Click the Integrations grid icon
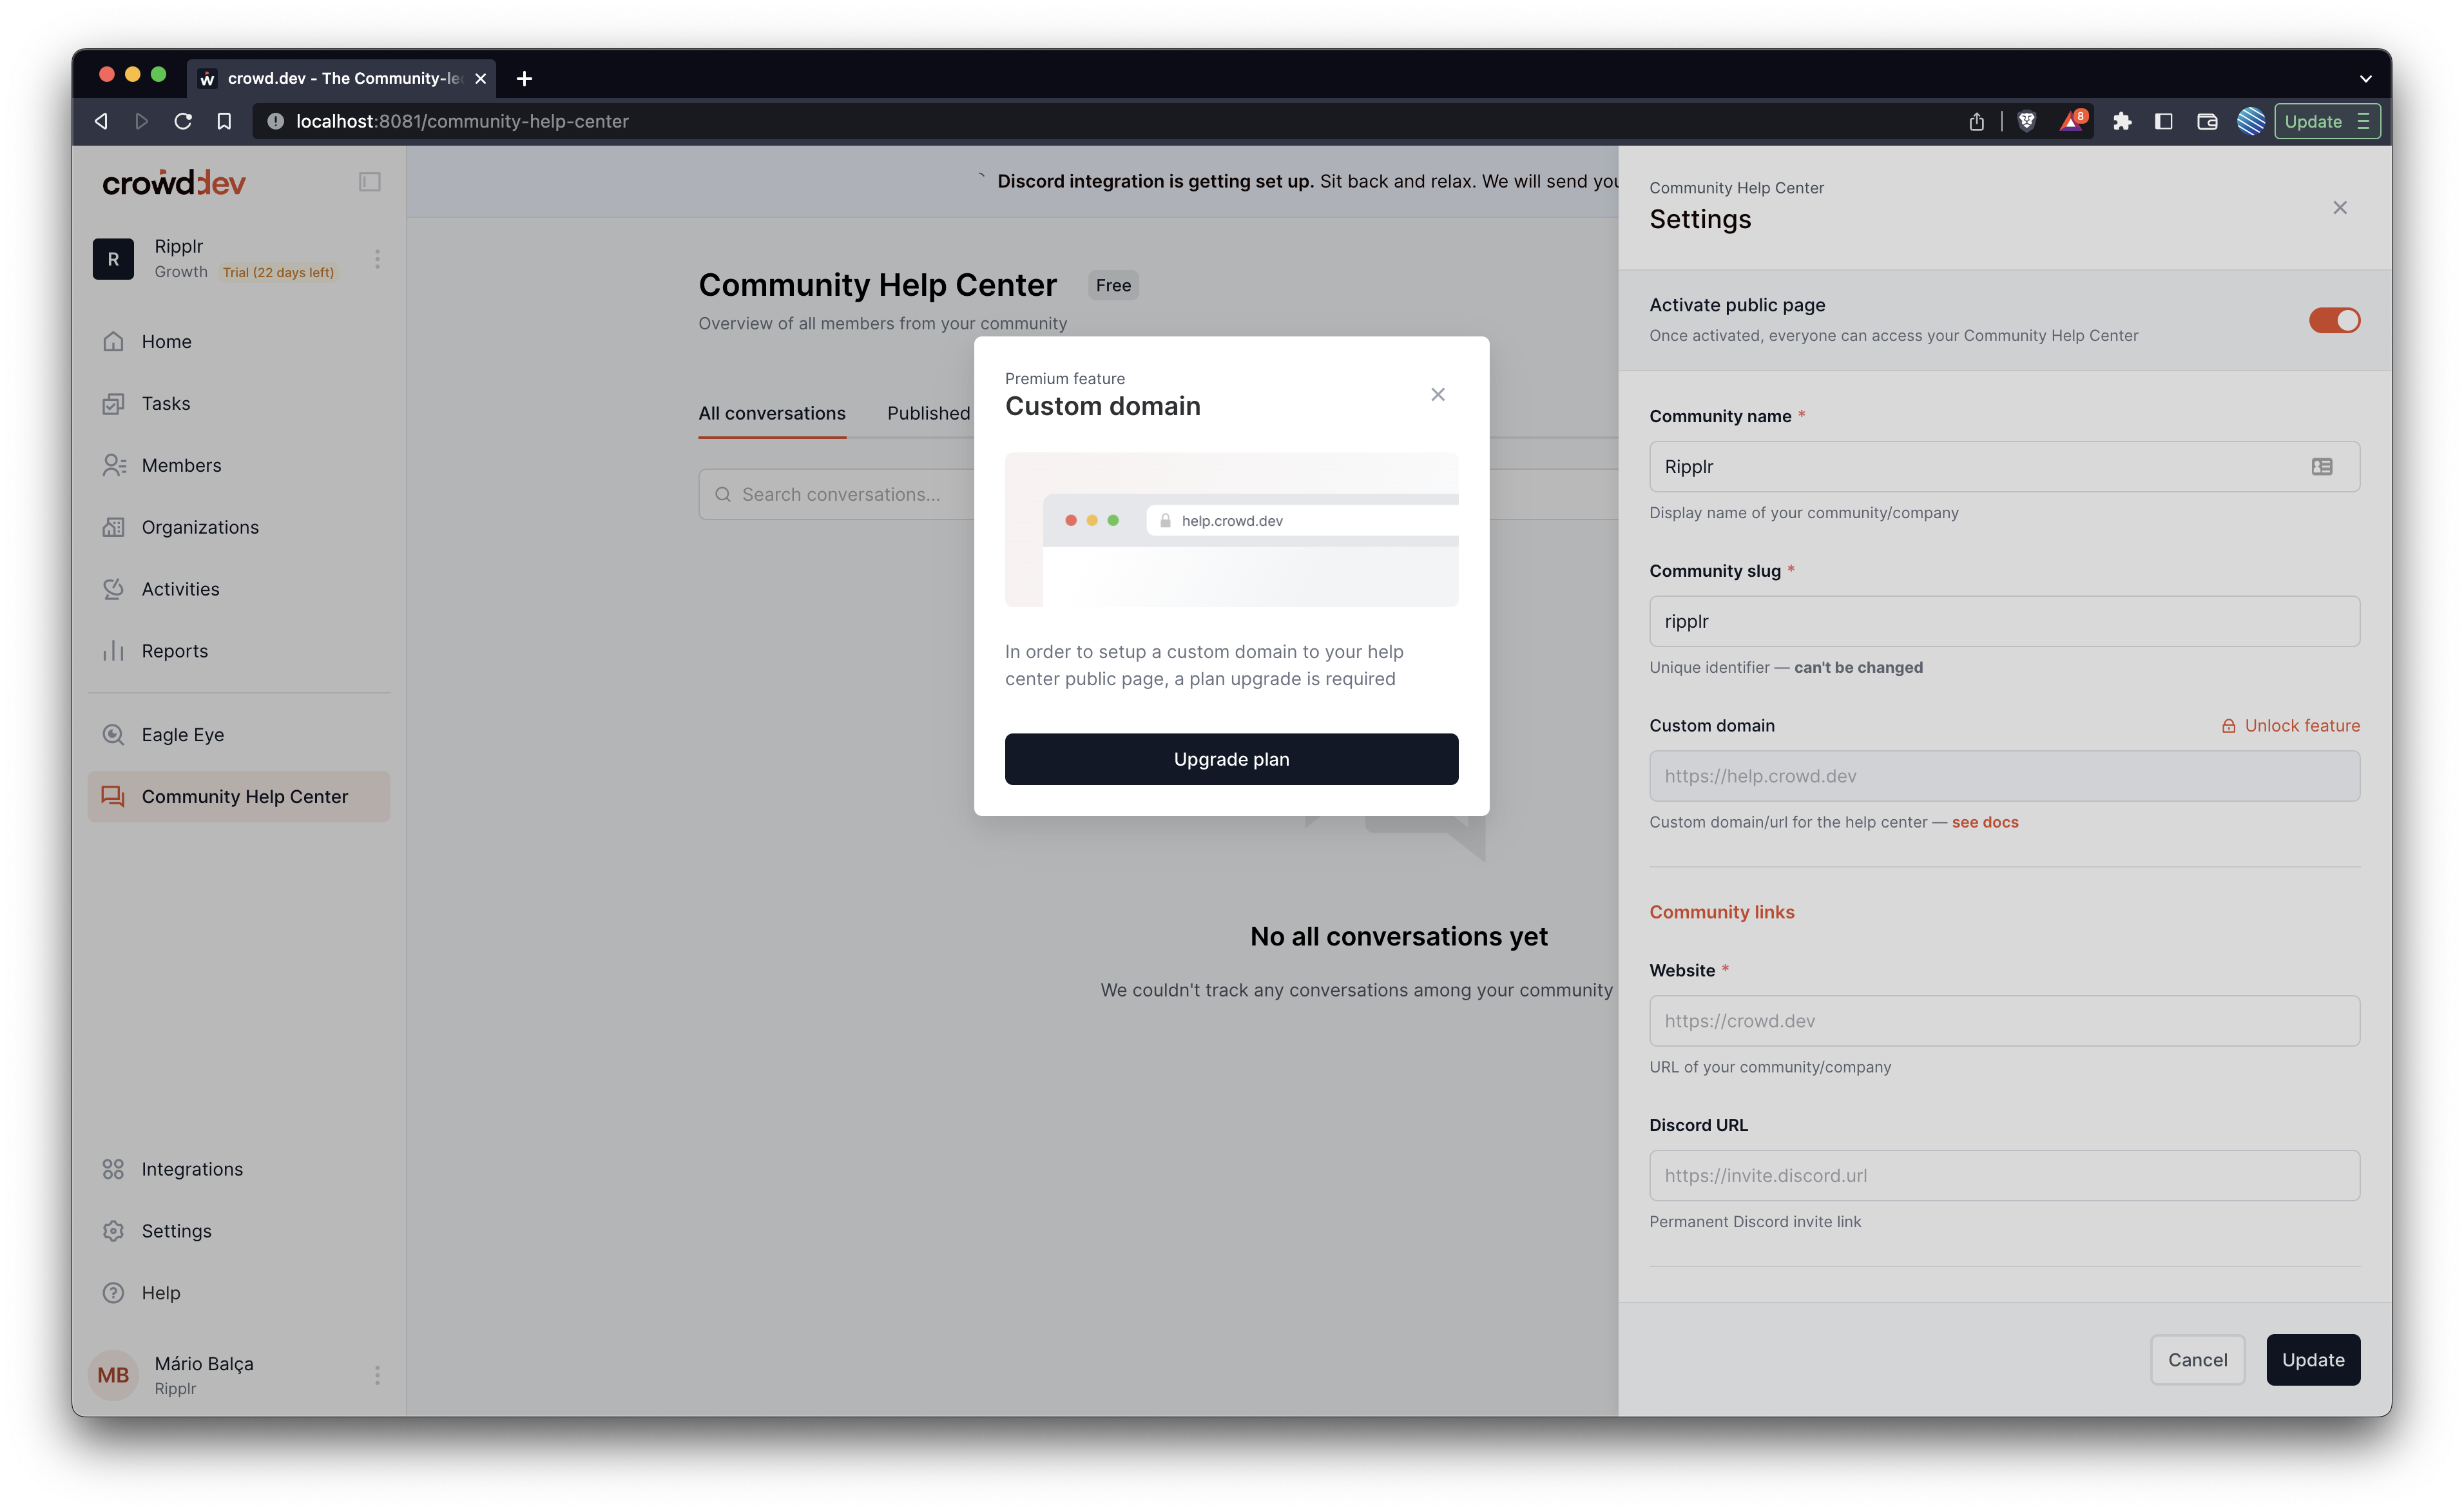This screenshot has width=2464, height=1512. click(113, 1169)
